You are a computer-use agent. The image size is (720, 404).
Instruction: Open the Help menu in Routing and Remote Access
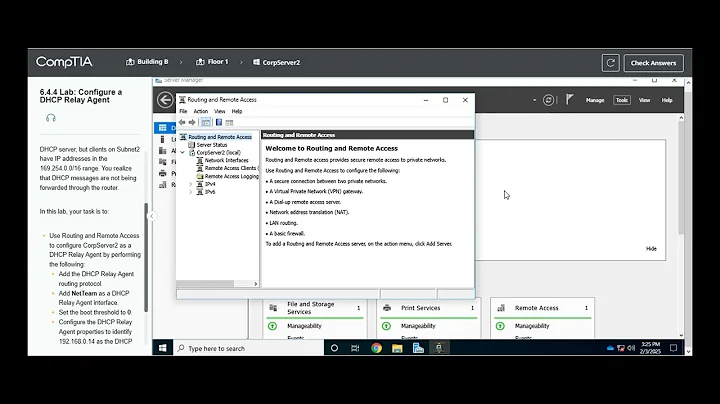coord(236,111)
